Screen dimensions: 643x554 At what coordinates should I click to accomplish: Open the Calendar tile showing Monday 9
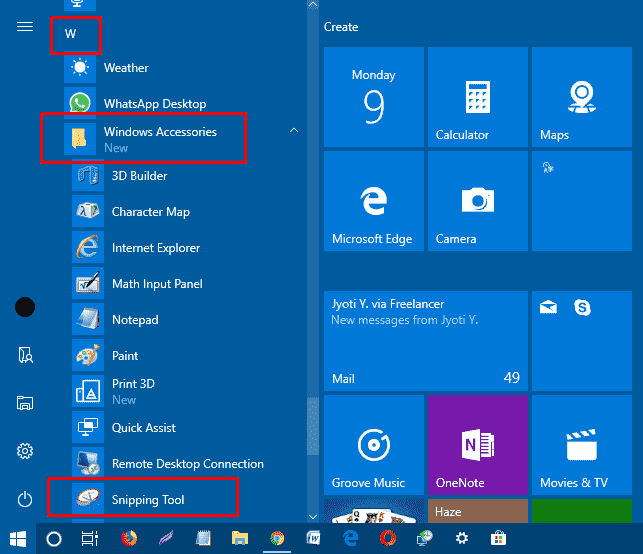click(x=374, y=97)
